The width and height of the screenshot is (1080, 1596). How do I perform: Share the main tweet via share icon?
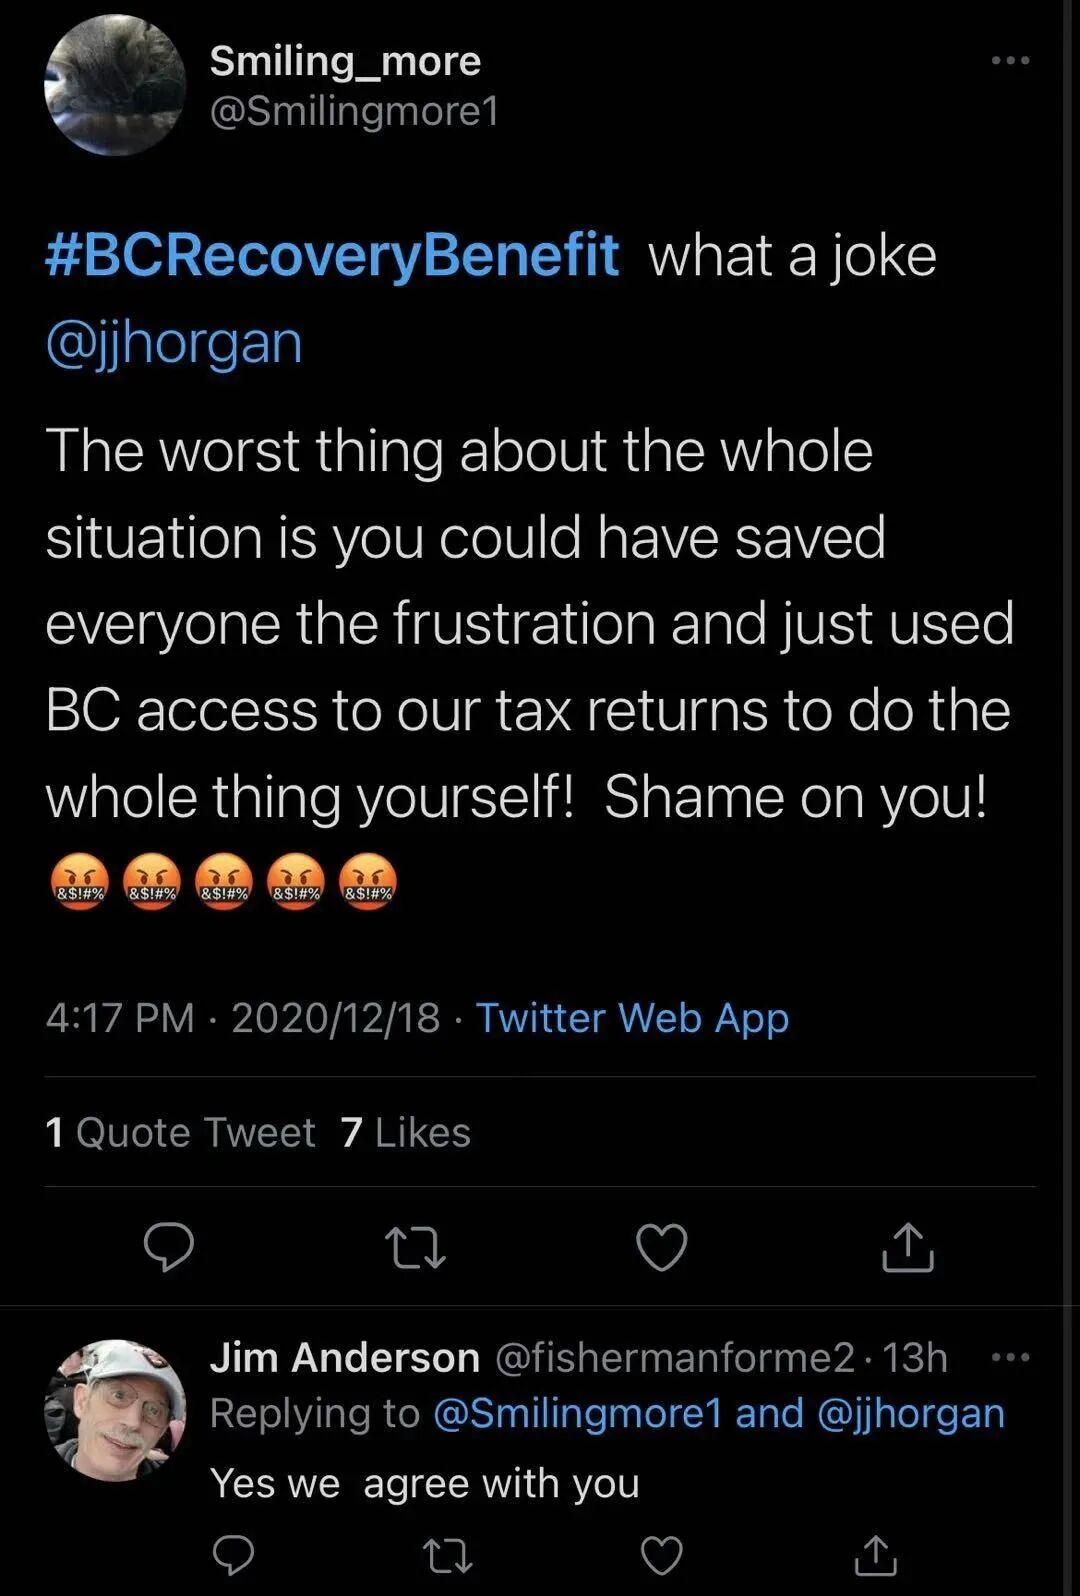pos(907,1247)
